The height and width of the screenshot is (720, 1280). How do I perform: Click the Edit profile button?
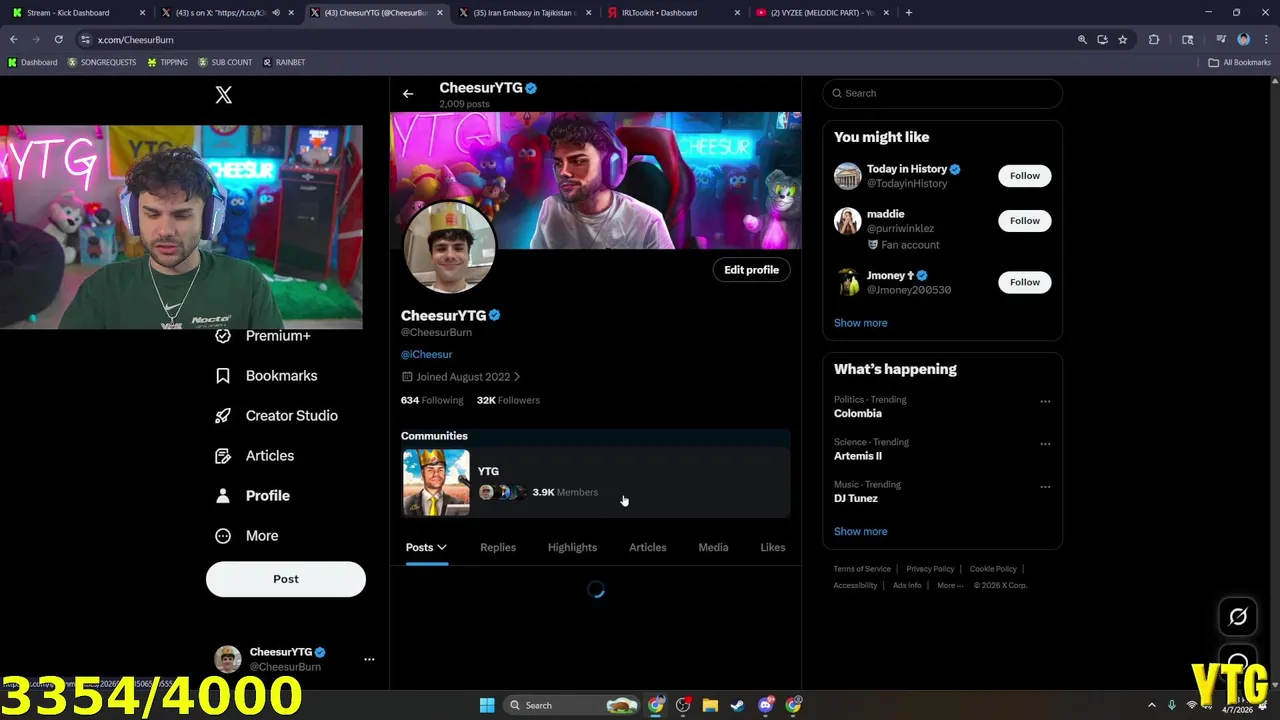pos(752,270)
